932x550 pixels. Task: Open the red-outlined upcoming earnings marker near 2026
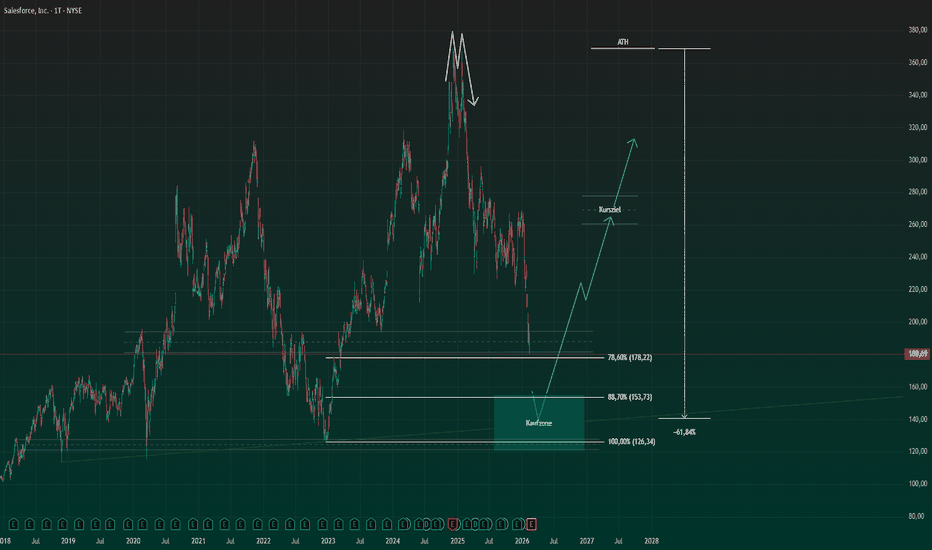pos(531,524)
